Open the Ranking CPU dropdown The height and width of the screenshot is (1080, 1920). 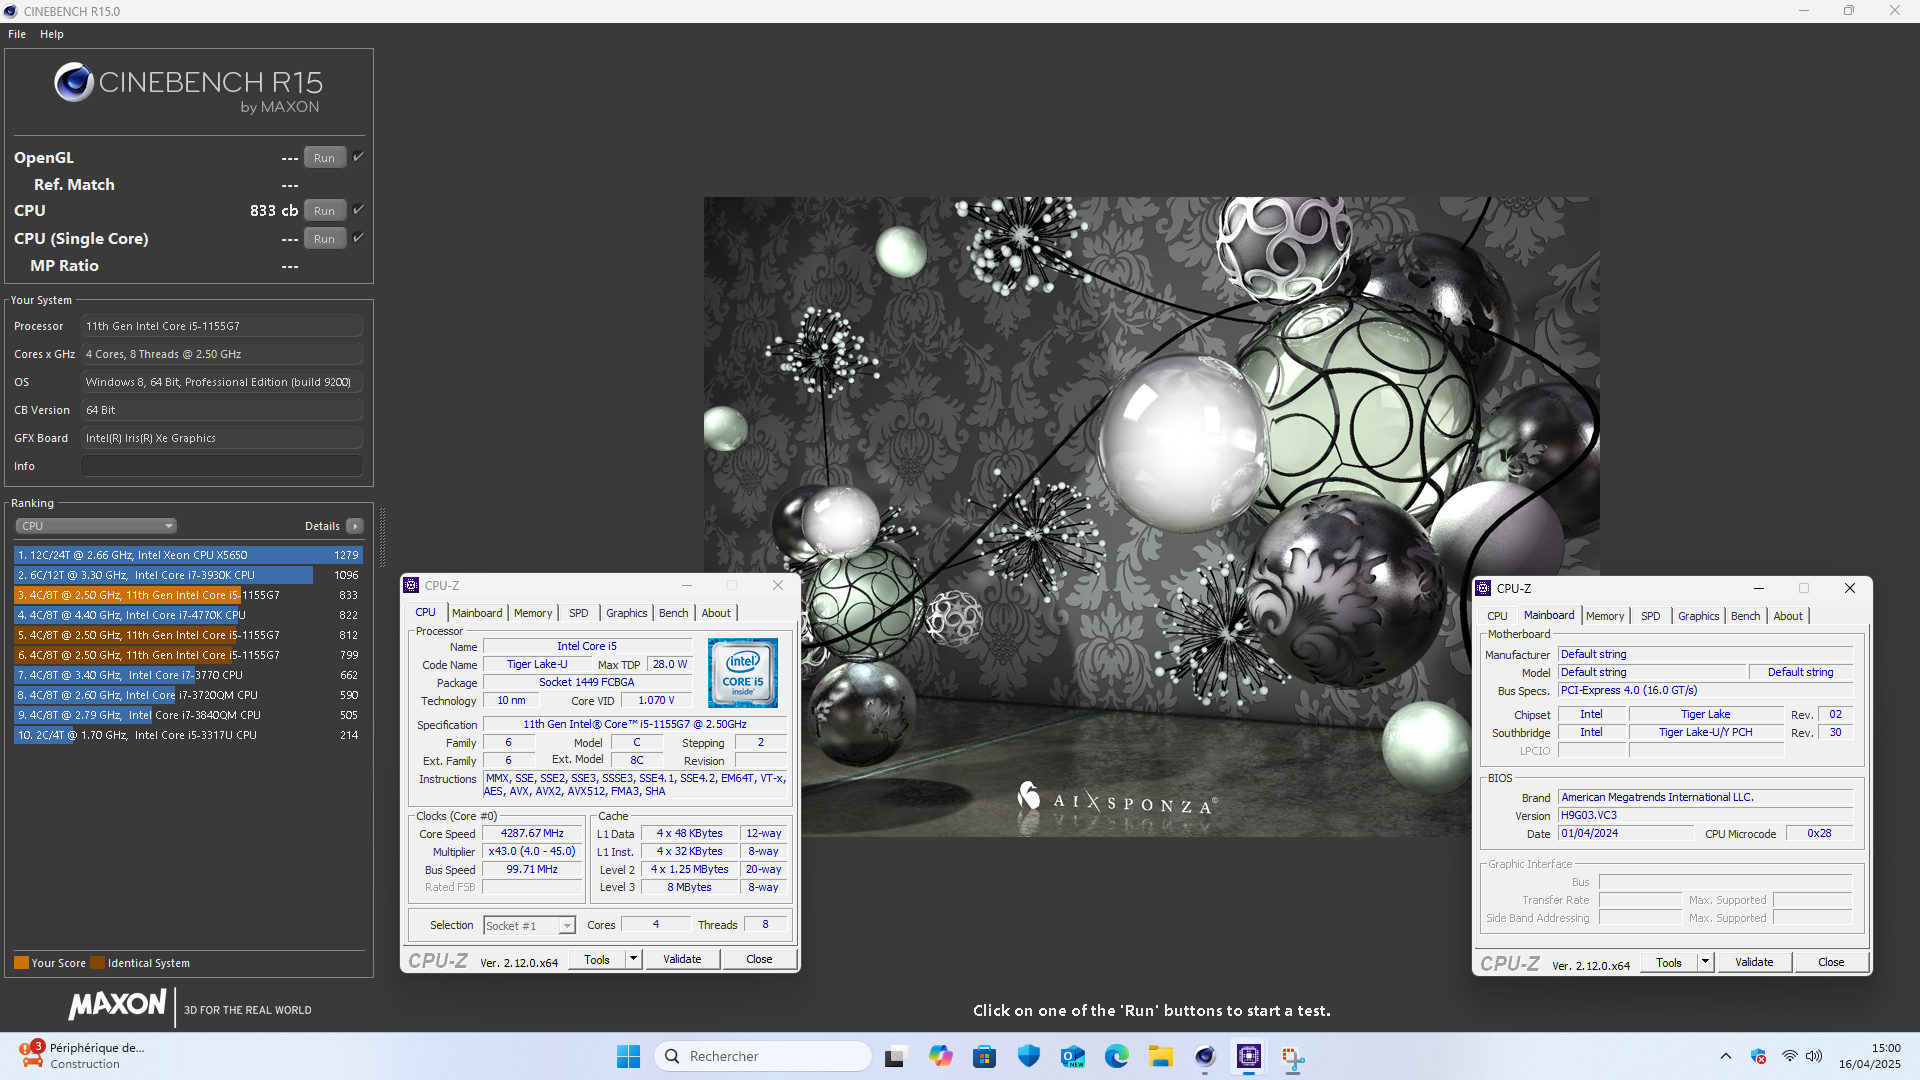(x=96, y=526)
